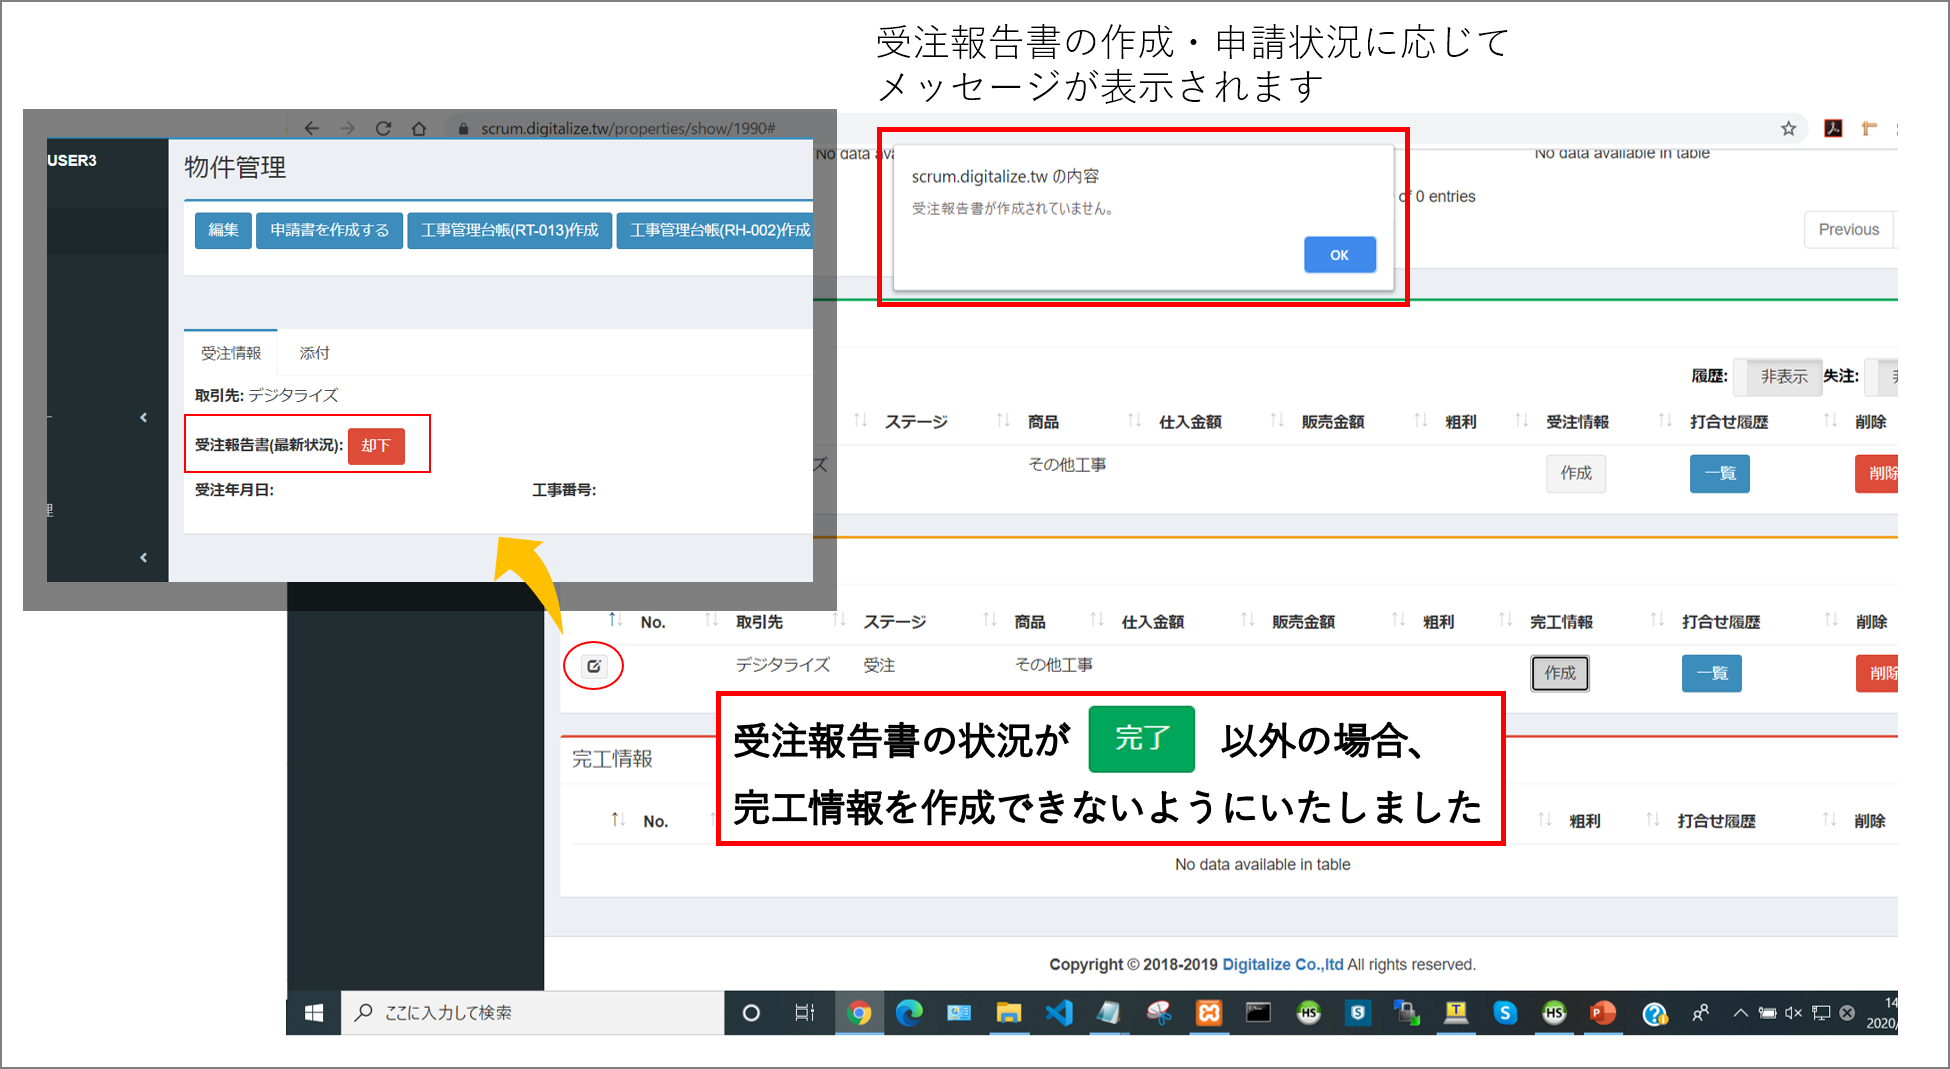Sort the table by 完工情報 column
Viewport: 1950px width, 1069px height.
[1561, 622]
